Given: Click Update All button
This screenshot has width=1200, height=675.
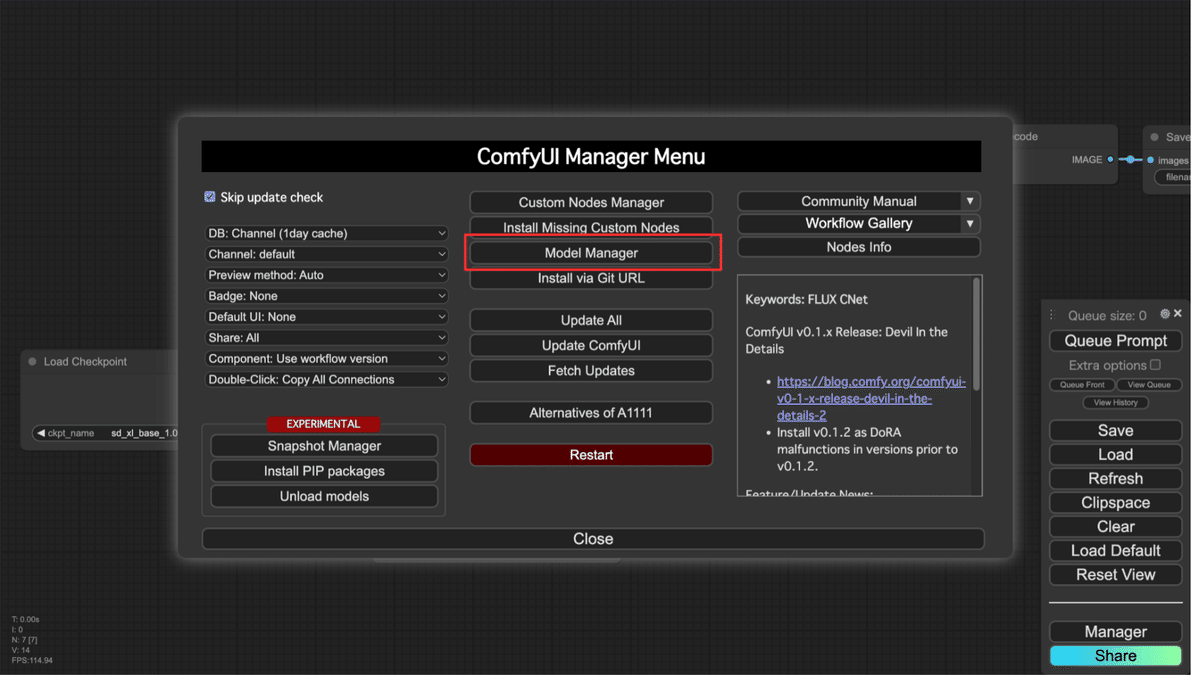Looking at the screenshot, I should pyautogui.click(x=591, y=320).
